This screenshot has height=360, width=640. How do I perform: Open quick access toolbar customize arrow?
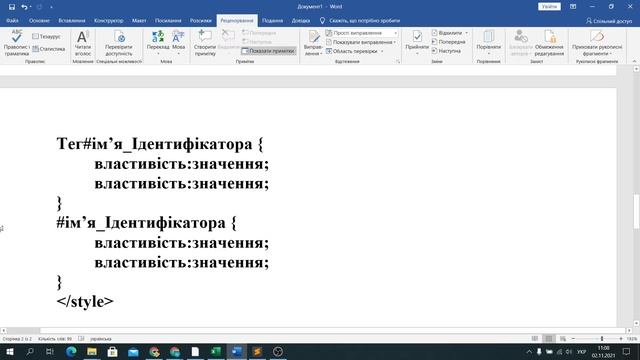pyautogui.click(x=51, y=7)
